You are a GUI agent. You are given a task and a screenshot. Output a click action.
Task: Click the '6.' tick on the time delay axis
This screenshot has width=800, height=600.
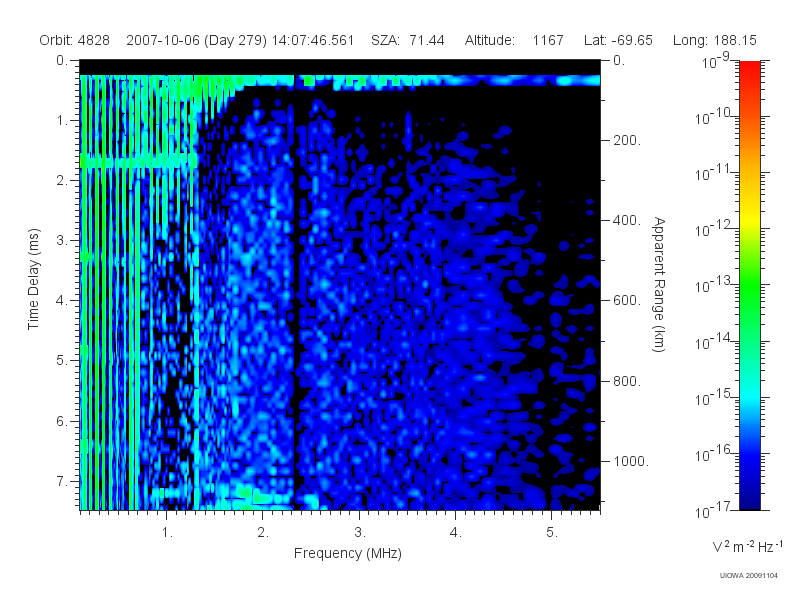(x=62, y=421)
